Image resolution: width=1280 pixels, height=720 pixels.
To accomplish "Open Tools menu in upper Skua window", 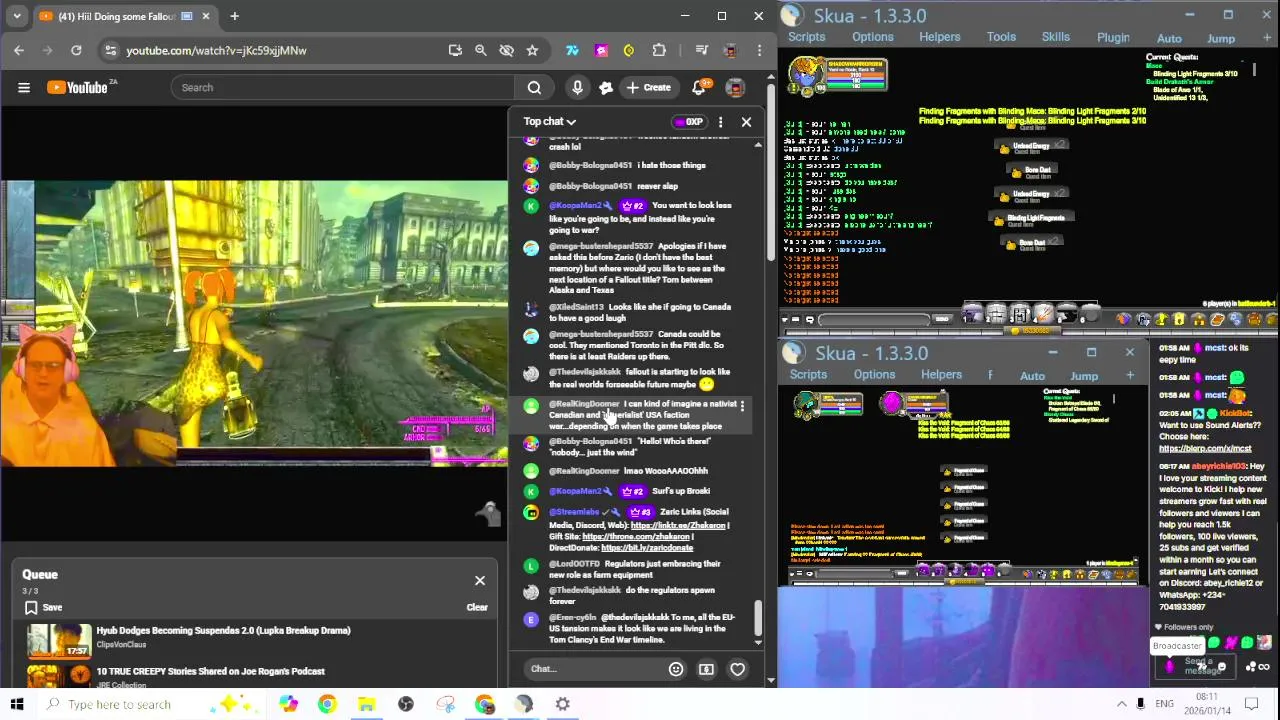I will 1001,37.
